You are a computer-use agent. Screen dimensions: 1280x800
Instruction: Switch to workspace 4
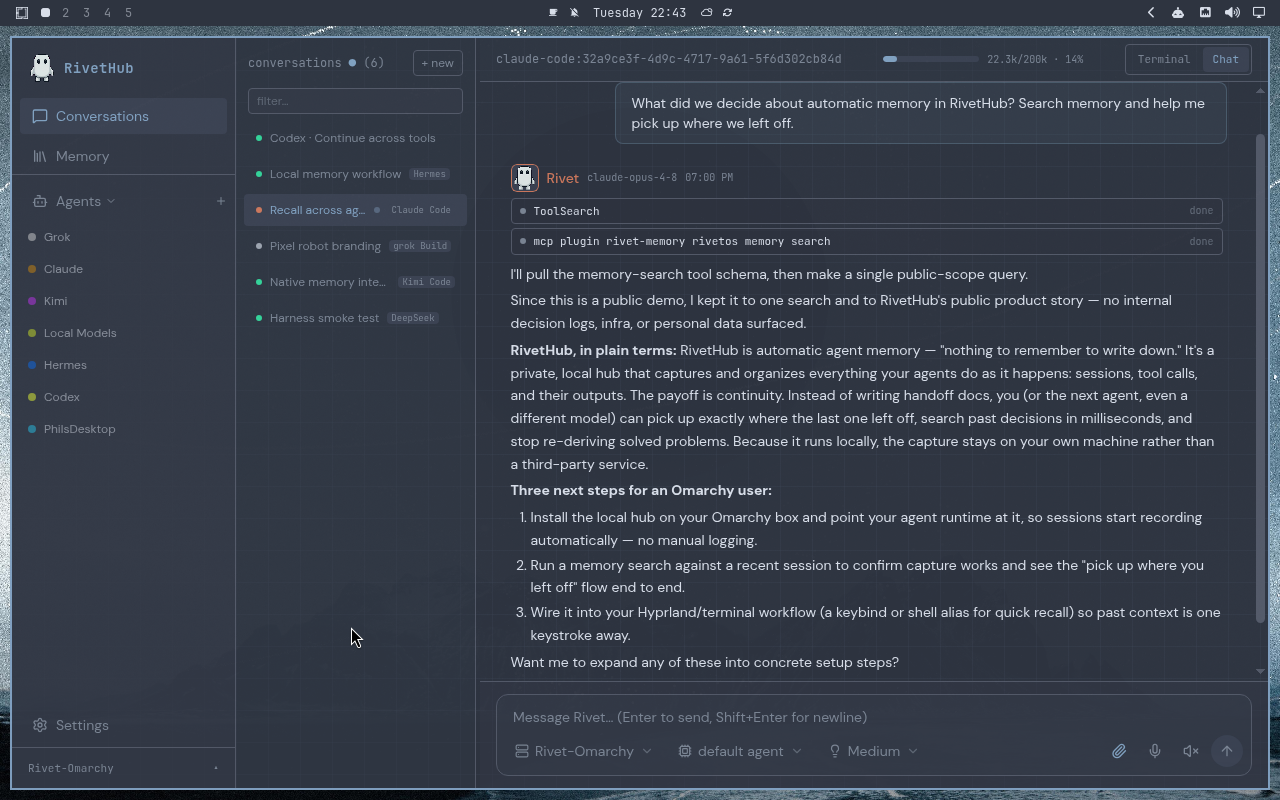(x=108, y=13)
